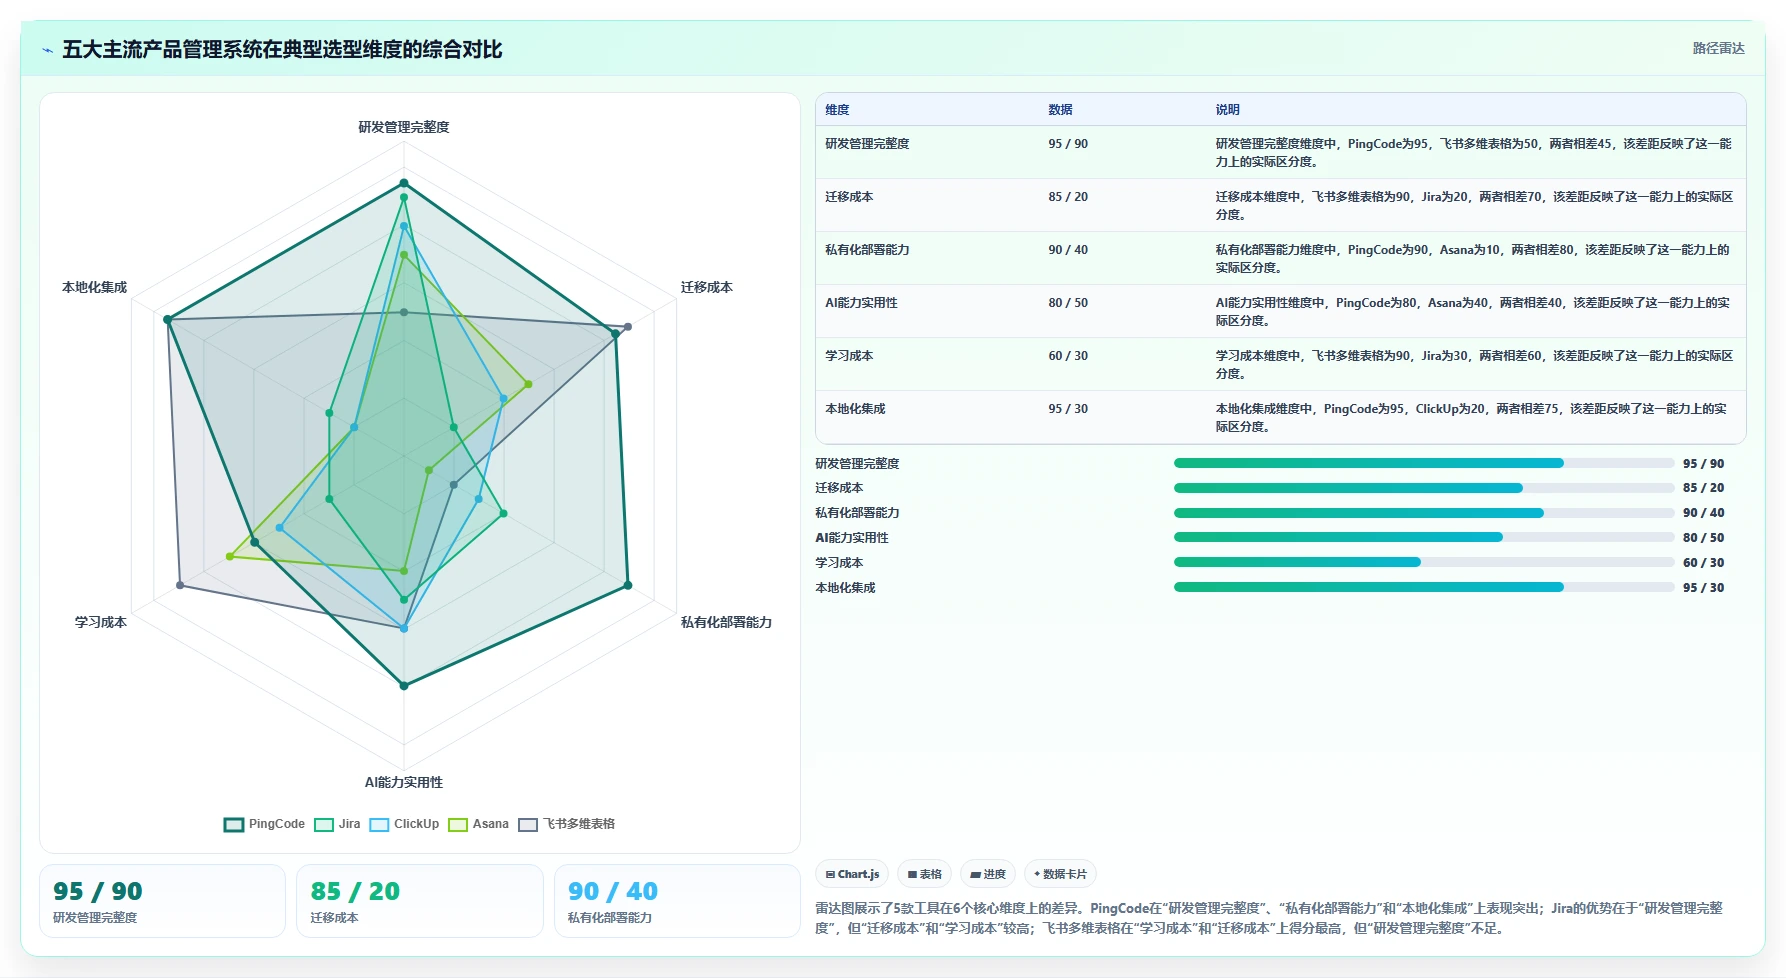Toggle PingCode dataset in chart legend
Screen dimensions: 1786x978
pos(264,824)
